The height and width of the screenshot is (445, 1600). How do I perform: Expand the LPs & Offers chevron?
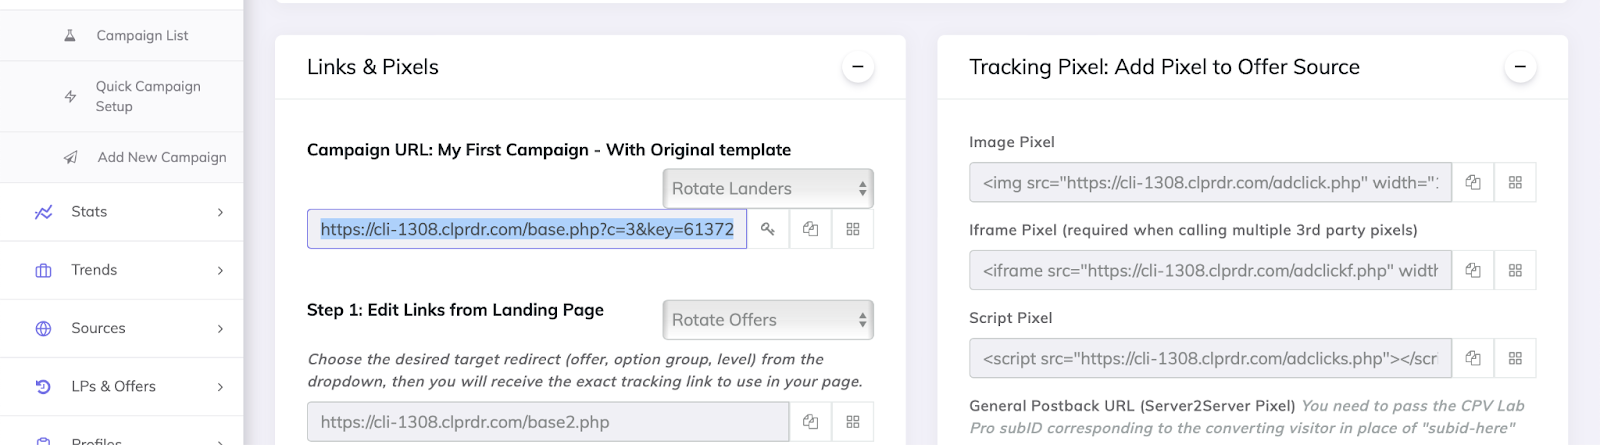220,386
